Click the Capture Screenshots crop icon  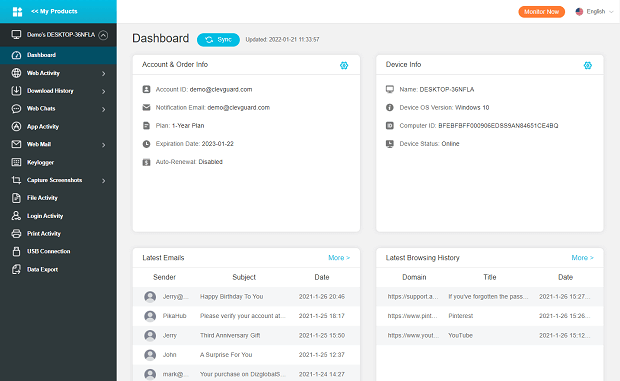[16, 180]
